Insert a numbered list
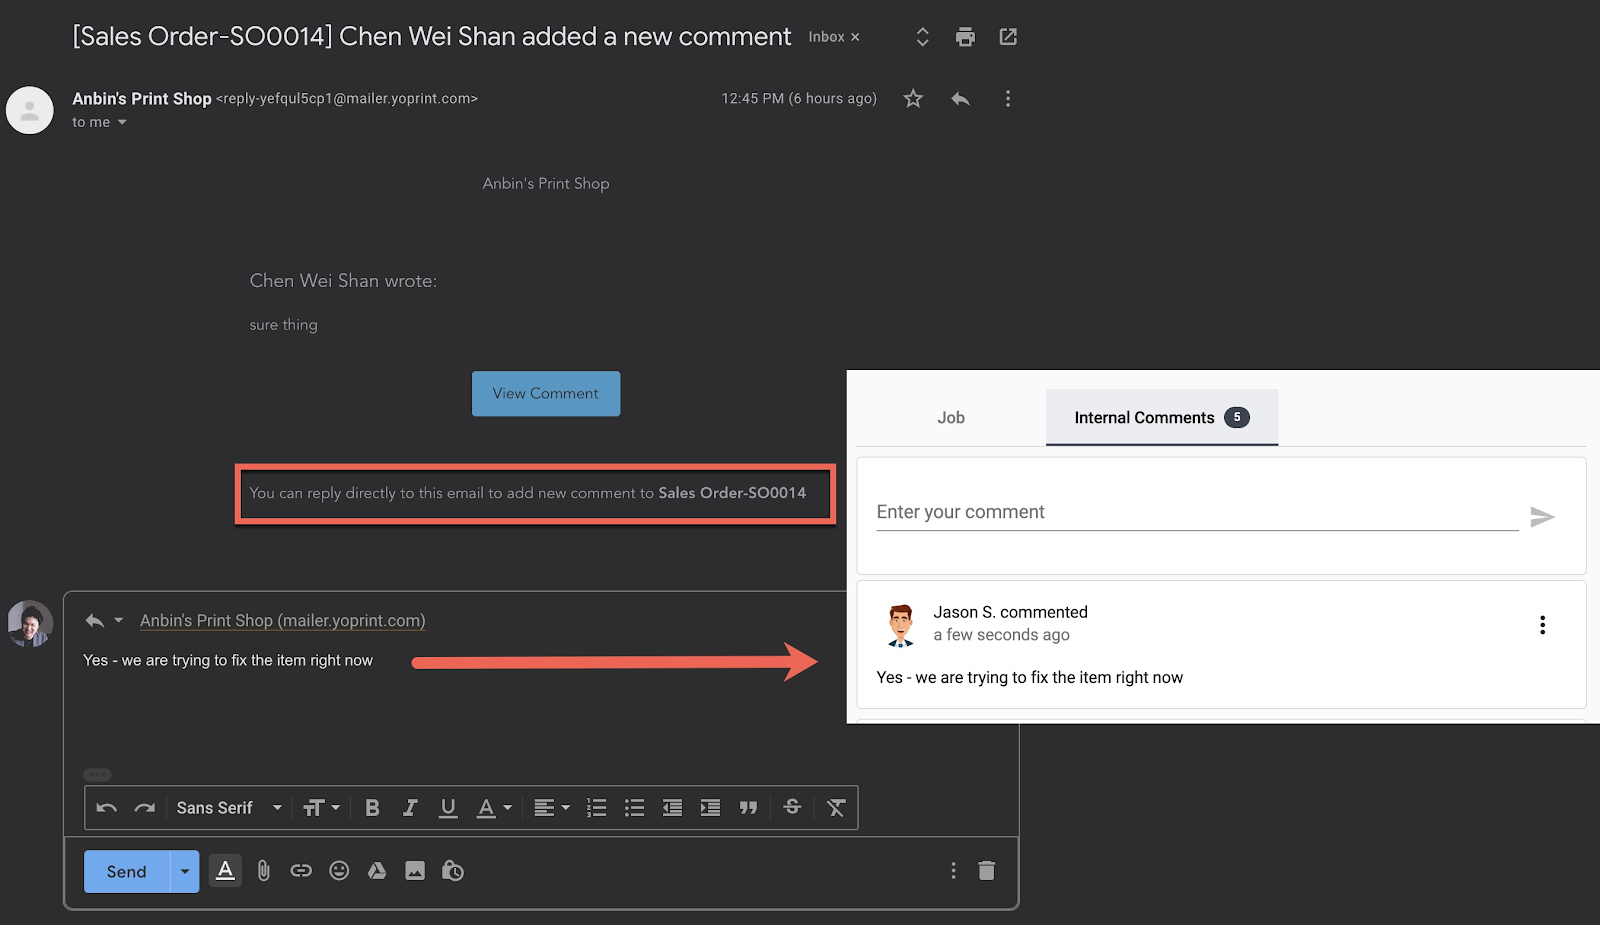 [597, 808]
